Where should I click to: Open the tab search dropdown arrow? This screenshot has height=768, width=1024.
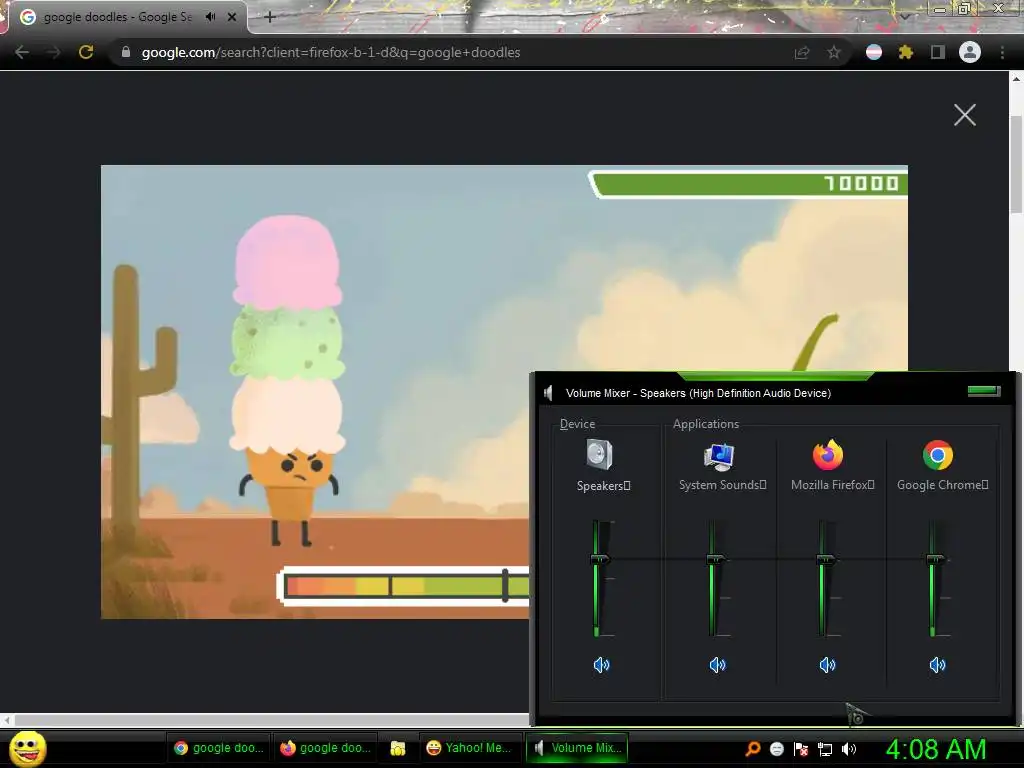pos(905,16)
